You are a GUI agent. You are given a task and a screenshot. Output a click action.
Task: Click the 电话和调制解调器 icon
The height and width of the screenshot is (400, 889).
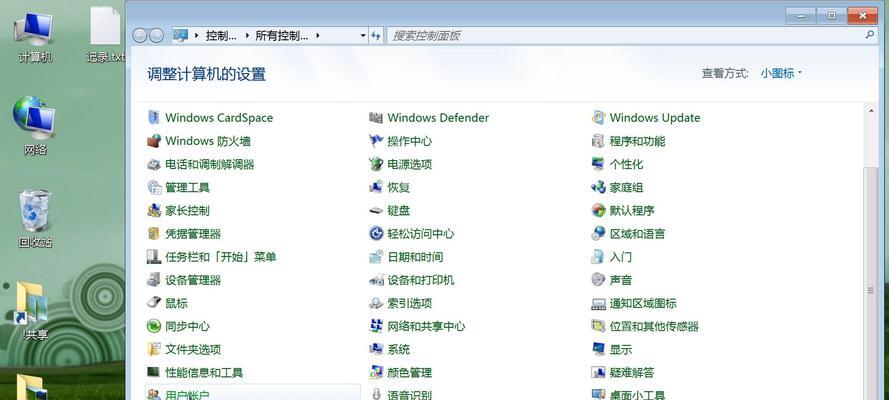(154, 164)
